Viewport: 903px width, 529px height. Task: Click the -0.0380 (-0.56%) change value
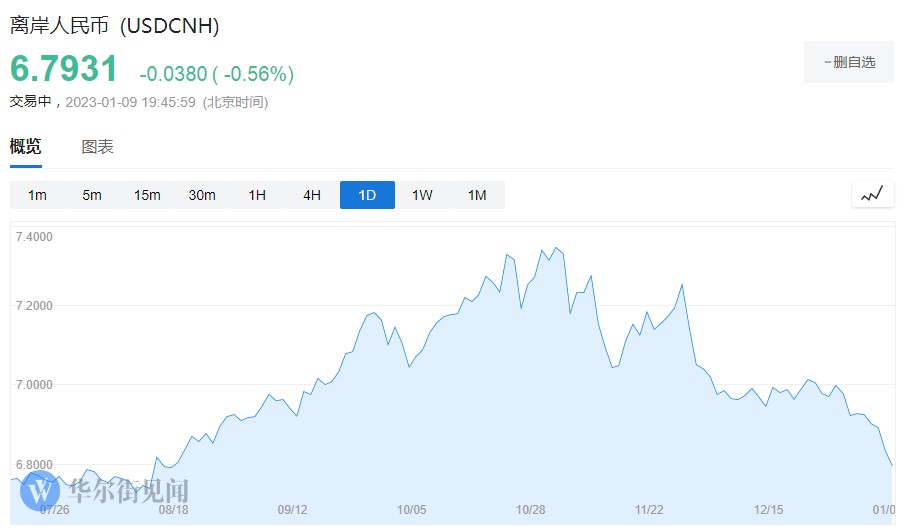216,74
